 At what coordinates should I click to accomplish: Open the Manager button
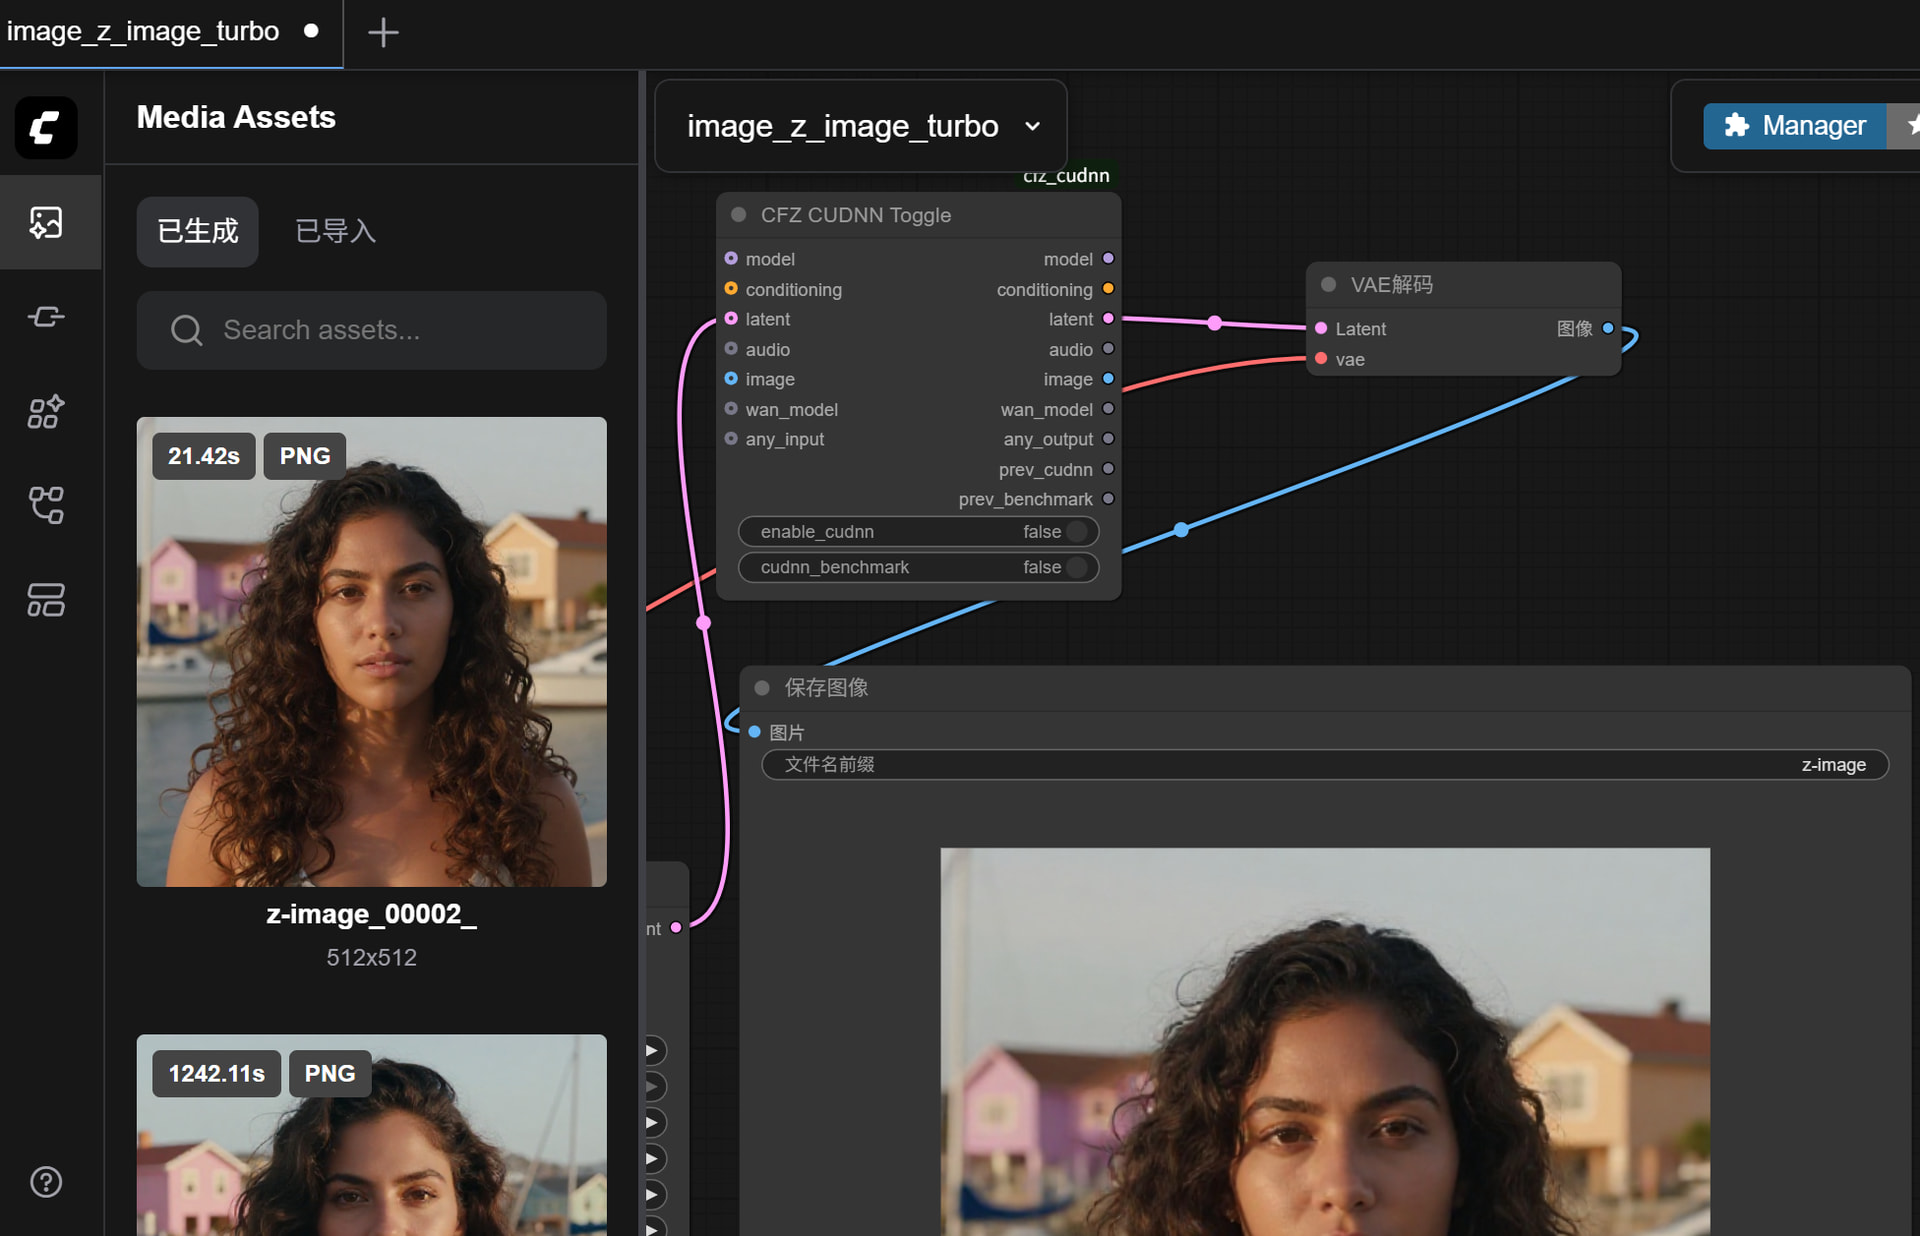(1795, 126)
